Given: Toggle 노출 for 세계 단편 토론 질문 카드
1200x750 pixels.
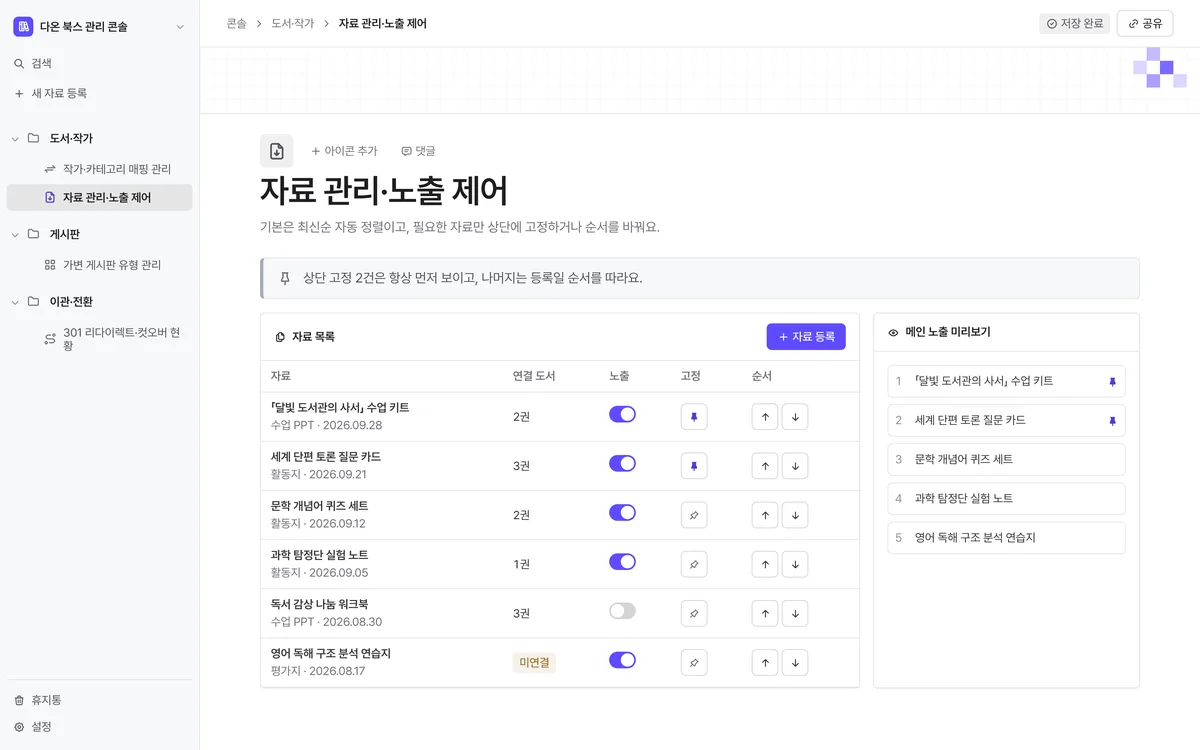Looking at the screenshot, I should click(622, 463).
